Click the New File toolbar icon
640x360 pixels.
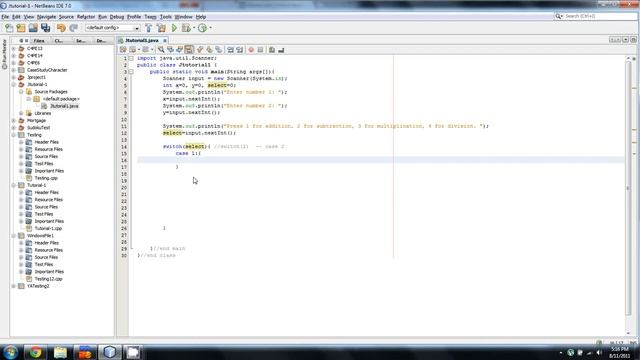9,28
